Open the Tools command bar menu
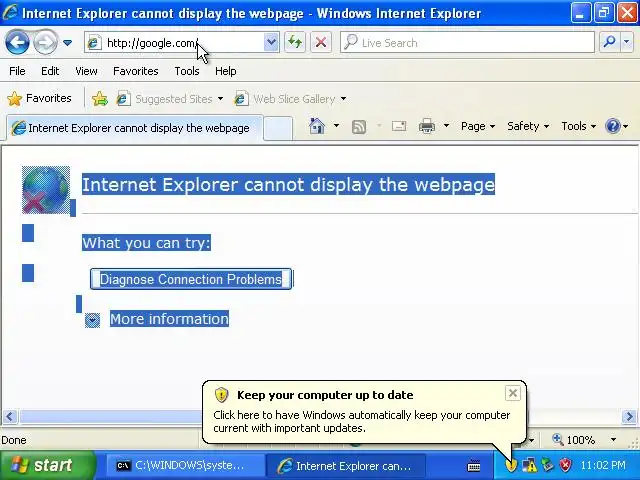Screen dimensions: 640x480 [578, 126]
